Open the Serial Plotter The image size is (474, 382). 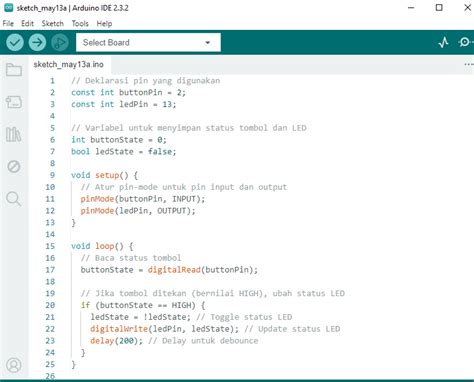[443, 42]
